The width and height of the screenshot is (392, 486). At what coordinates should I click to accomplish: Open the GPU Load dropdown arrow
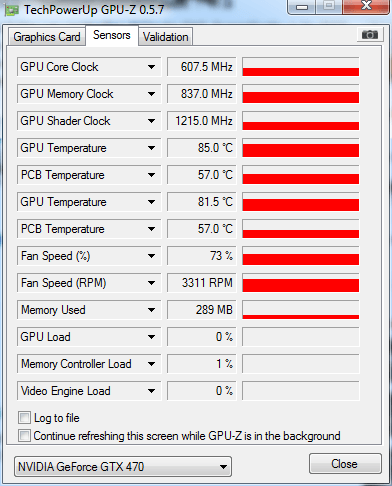(151, 337)
